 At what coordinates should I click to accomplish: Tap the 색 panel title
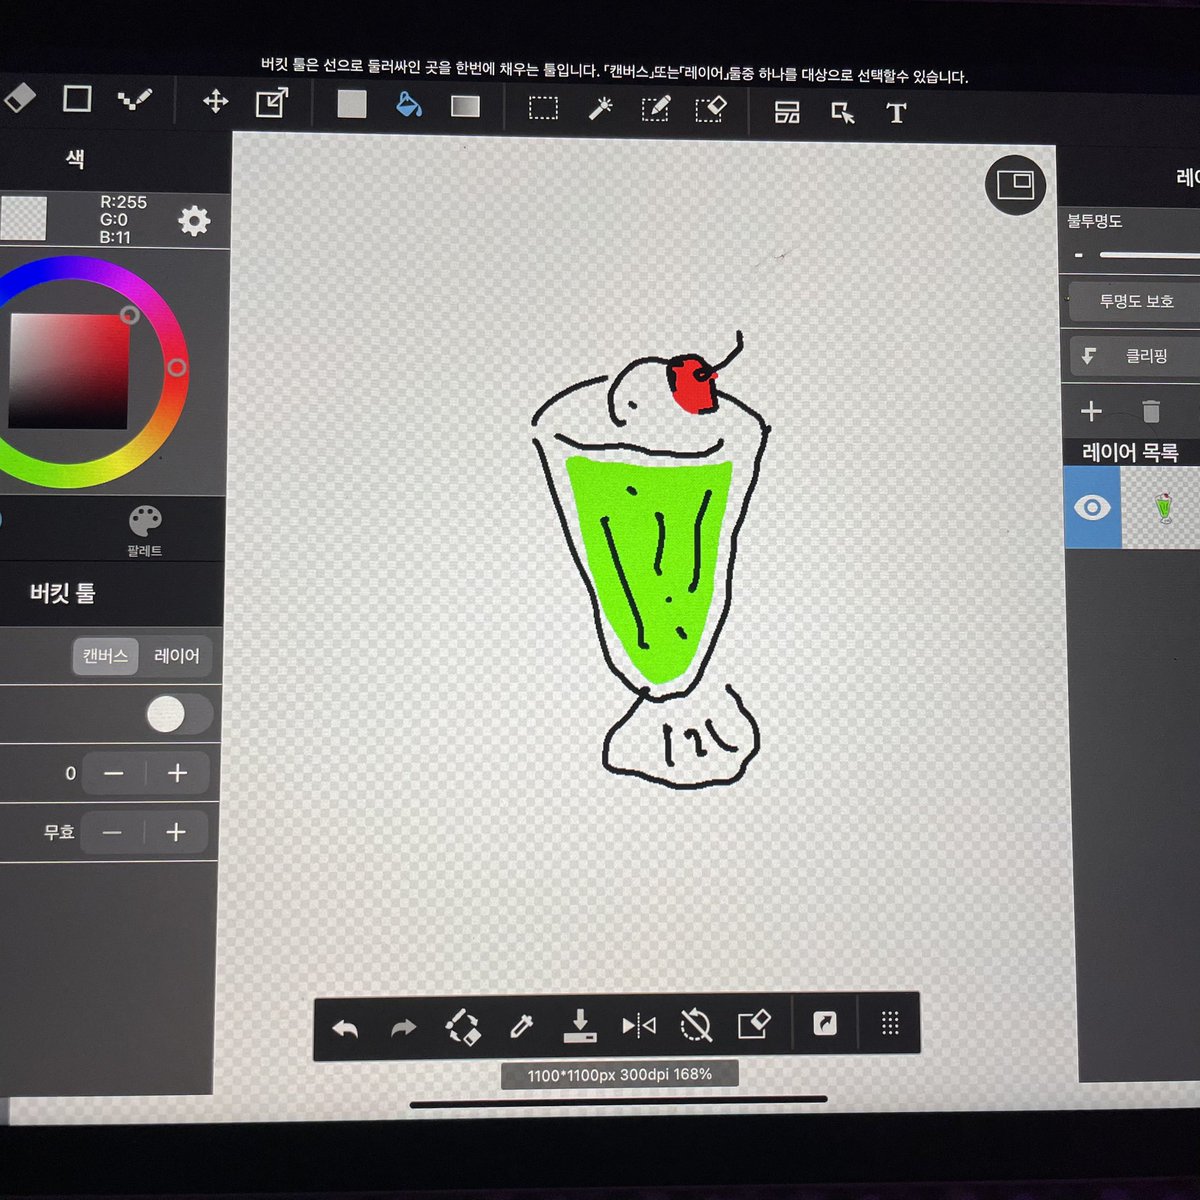click(x=75, y=158)
